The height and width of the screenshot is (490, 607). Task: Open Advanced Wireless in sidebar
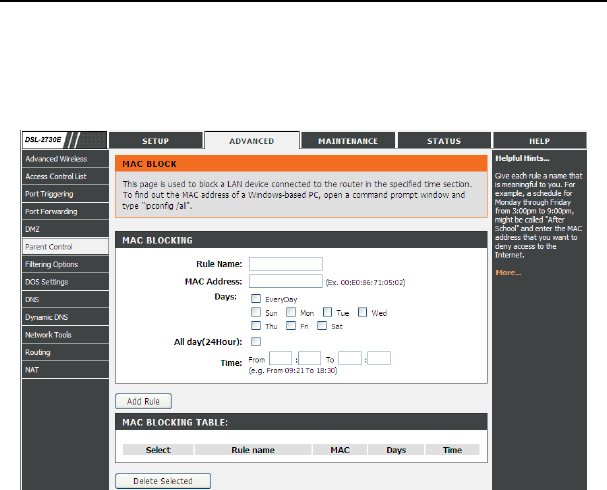click(x=65, y=159)
